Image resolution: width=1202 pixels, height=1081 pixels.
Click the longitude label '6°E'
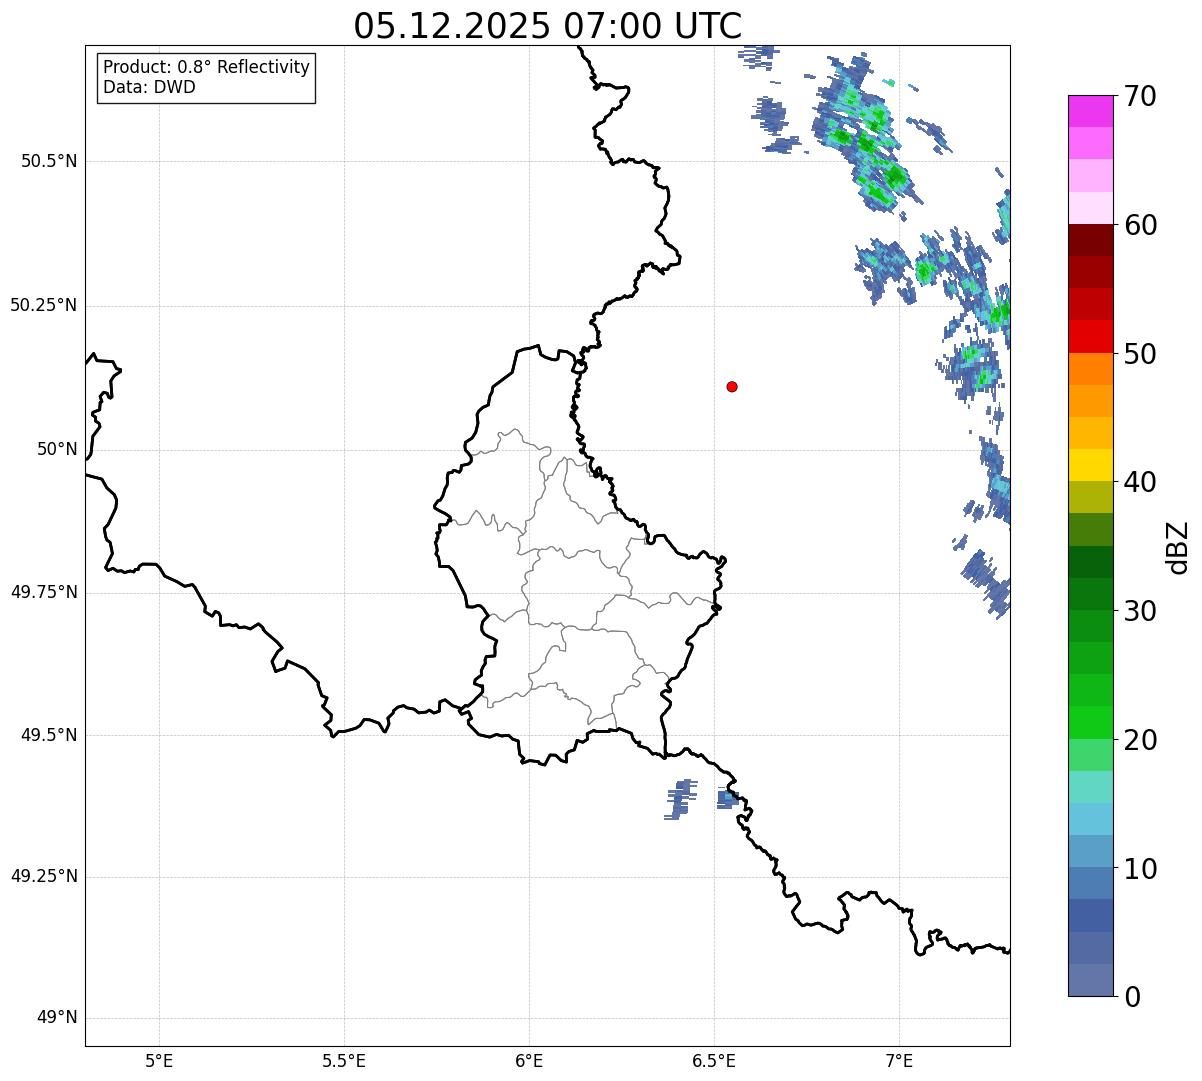coord(529,1060)
